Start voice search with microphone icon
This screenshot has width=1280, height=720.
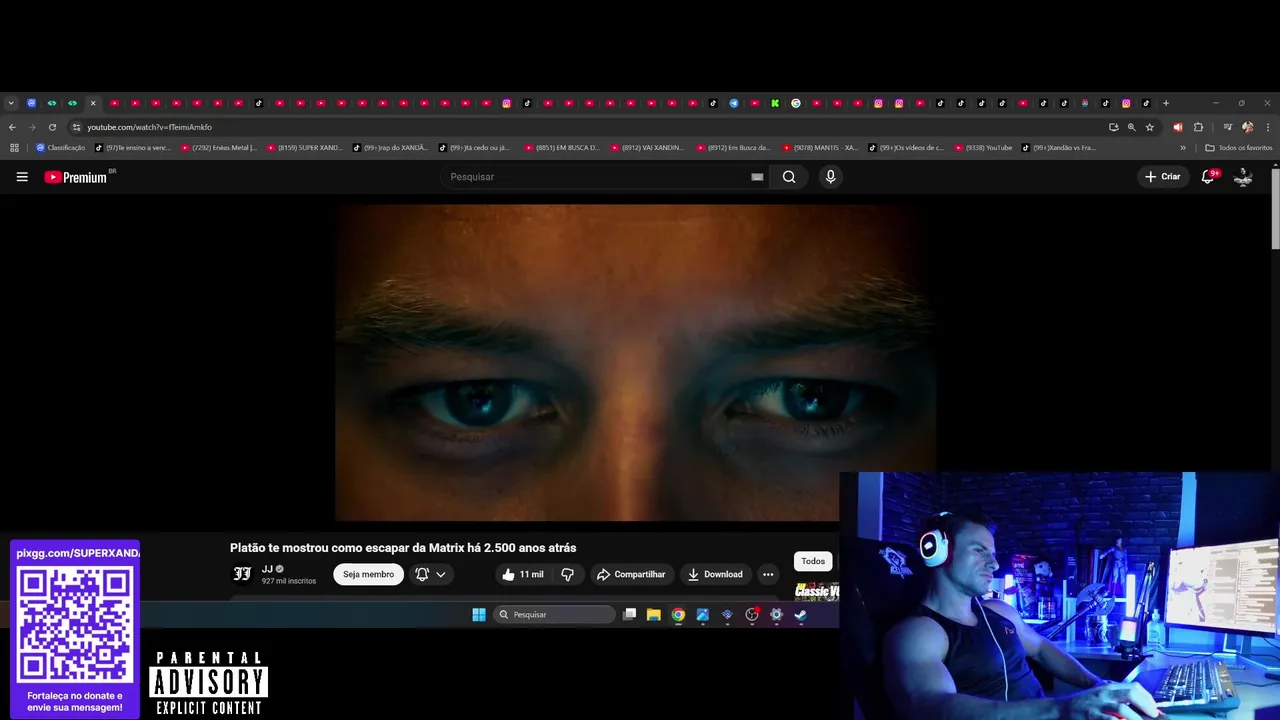(x=830, y=177)
